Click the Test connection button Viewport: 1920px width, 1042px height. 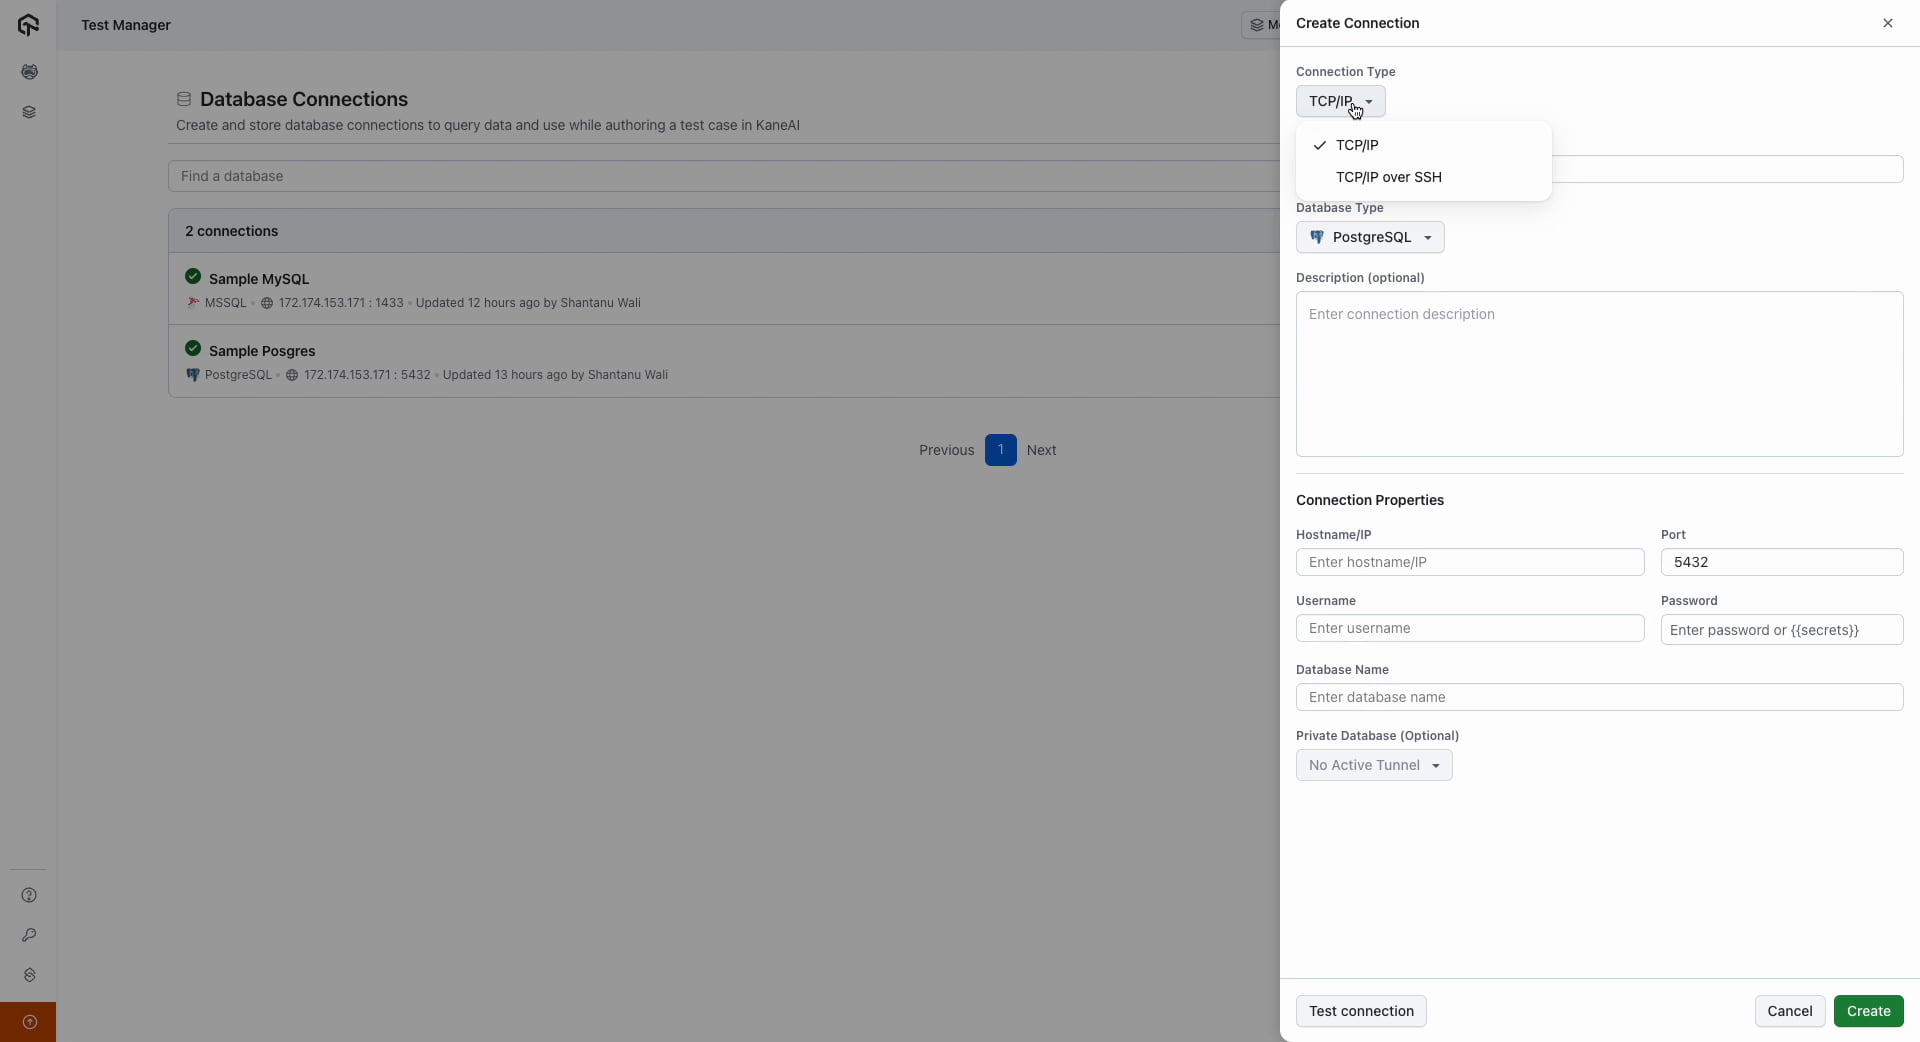click(x=1361, y=1011)
